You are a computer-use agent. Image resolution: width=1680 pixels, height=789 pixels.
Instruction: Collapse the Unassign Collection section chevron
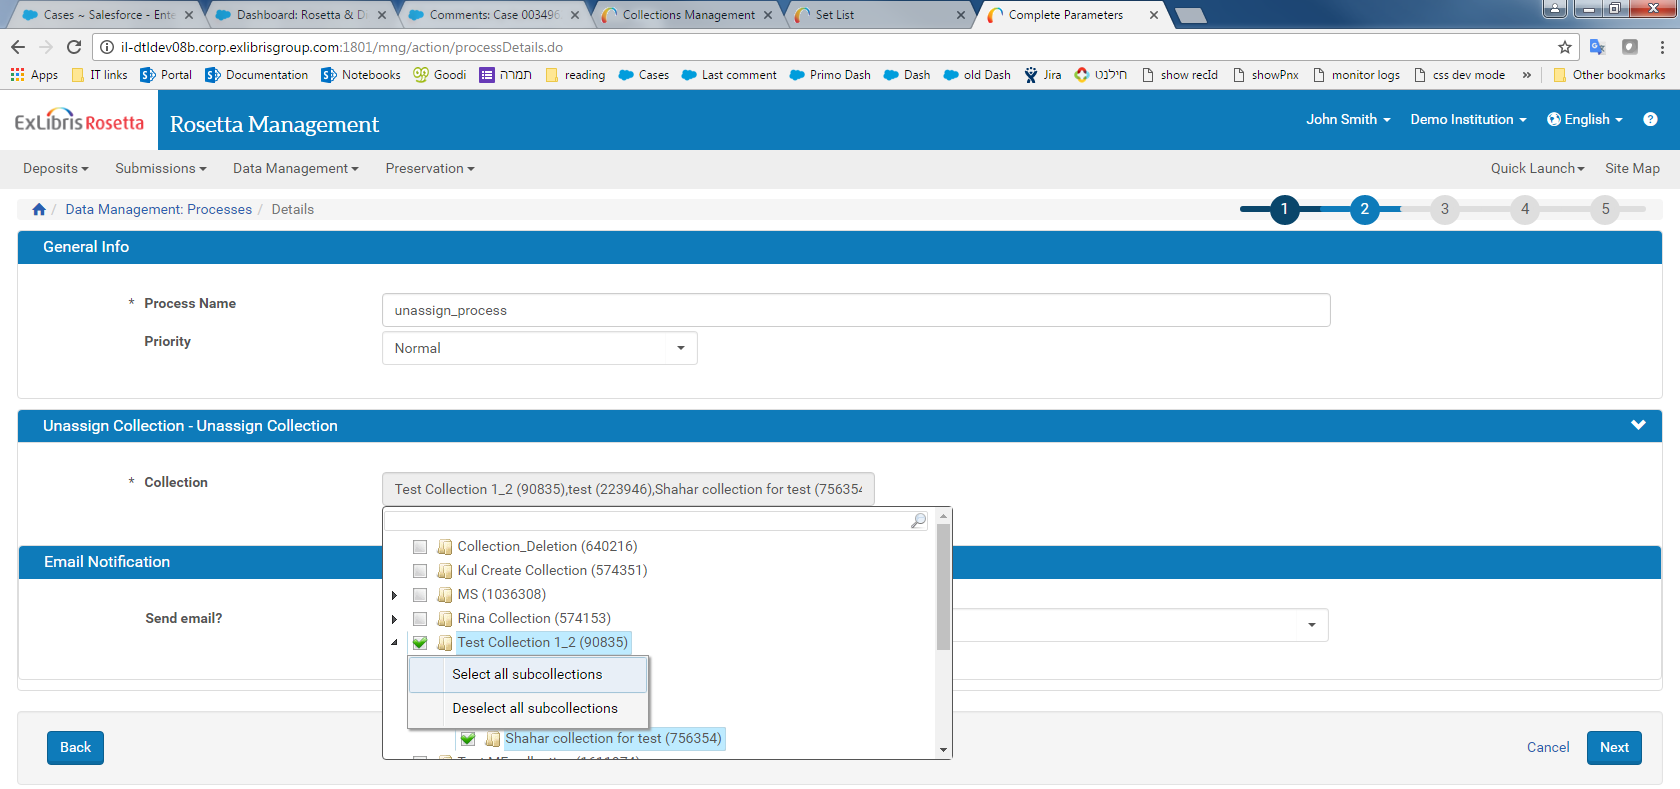pos(1638,425)
